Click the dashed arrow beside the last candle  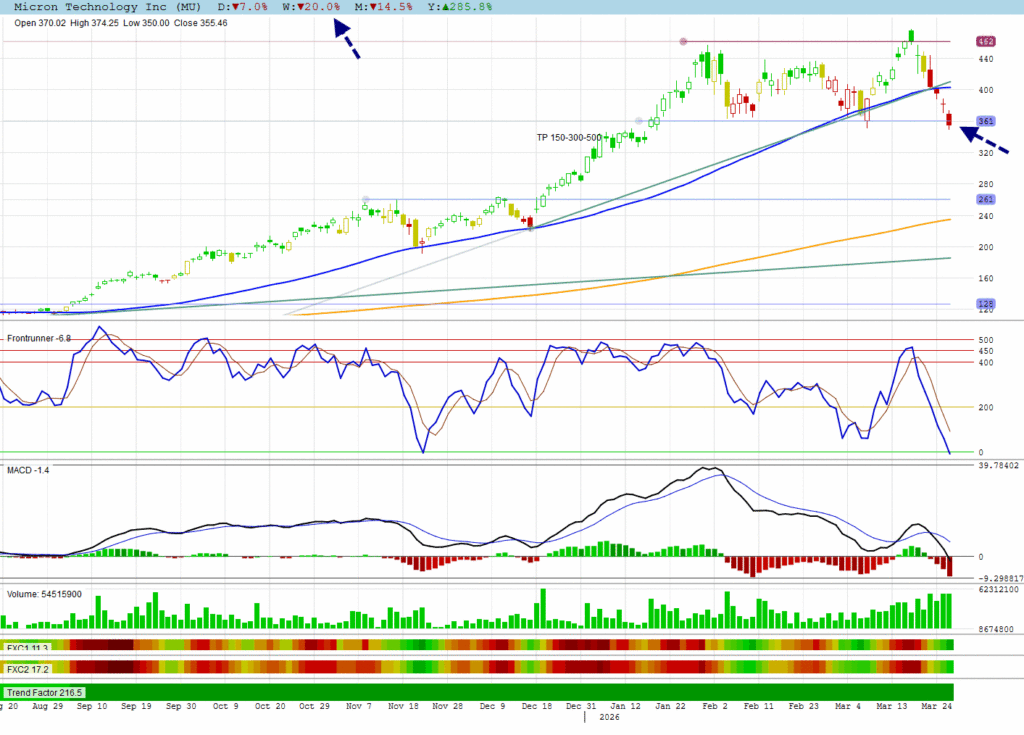(x=984, y=139)
